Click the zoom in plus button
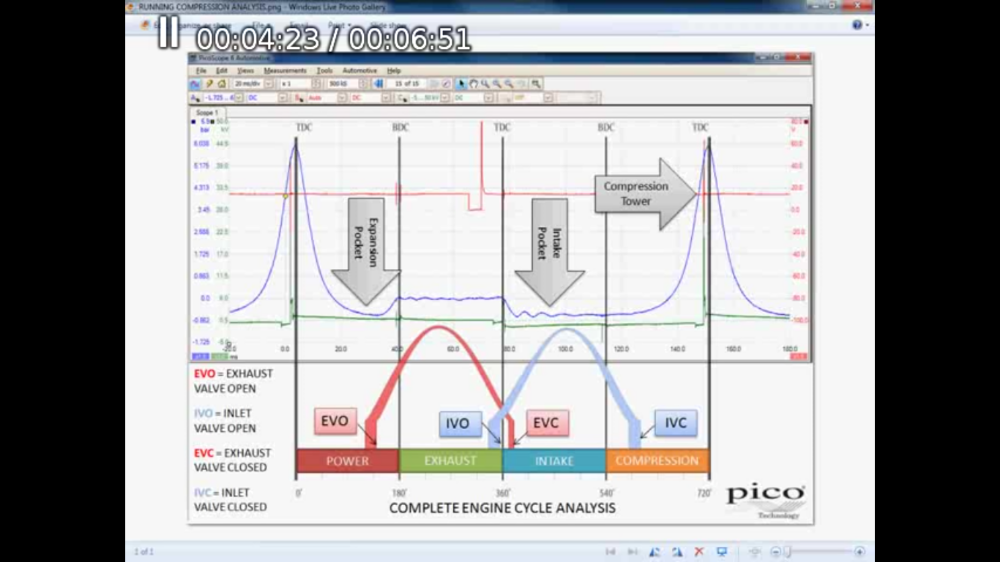Viewport: 1000px width, 562px height. [859, 551]
